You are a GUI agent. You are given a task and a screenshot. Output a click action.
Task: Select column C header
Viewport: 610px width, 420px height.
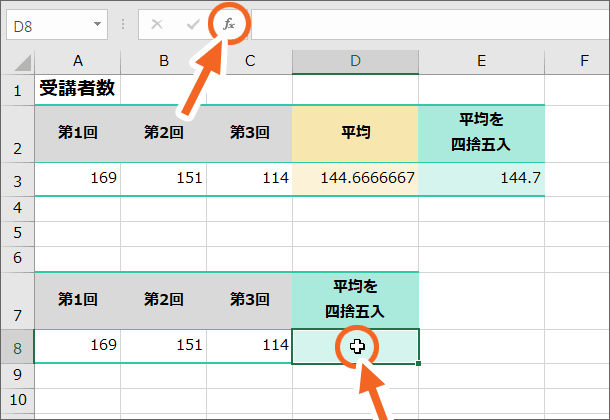(x=250, y=61)
